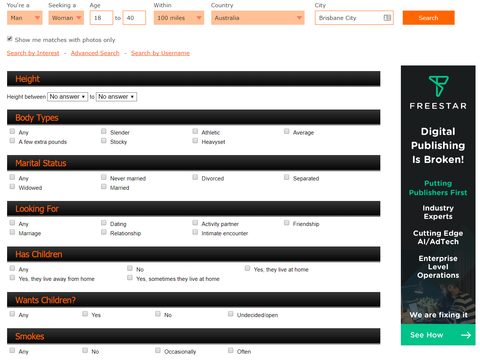Tick the Friendship checkbox
The image size is (480, 360).
(286, 223)
